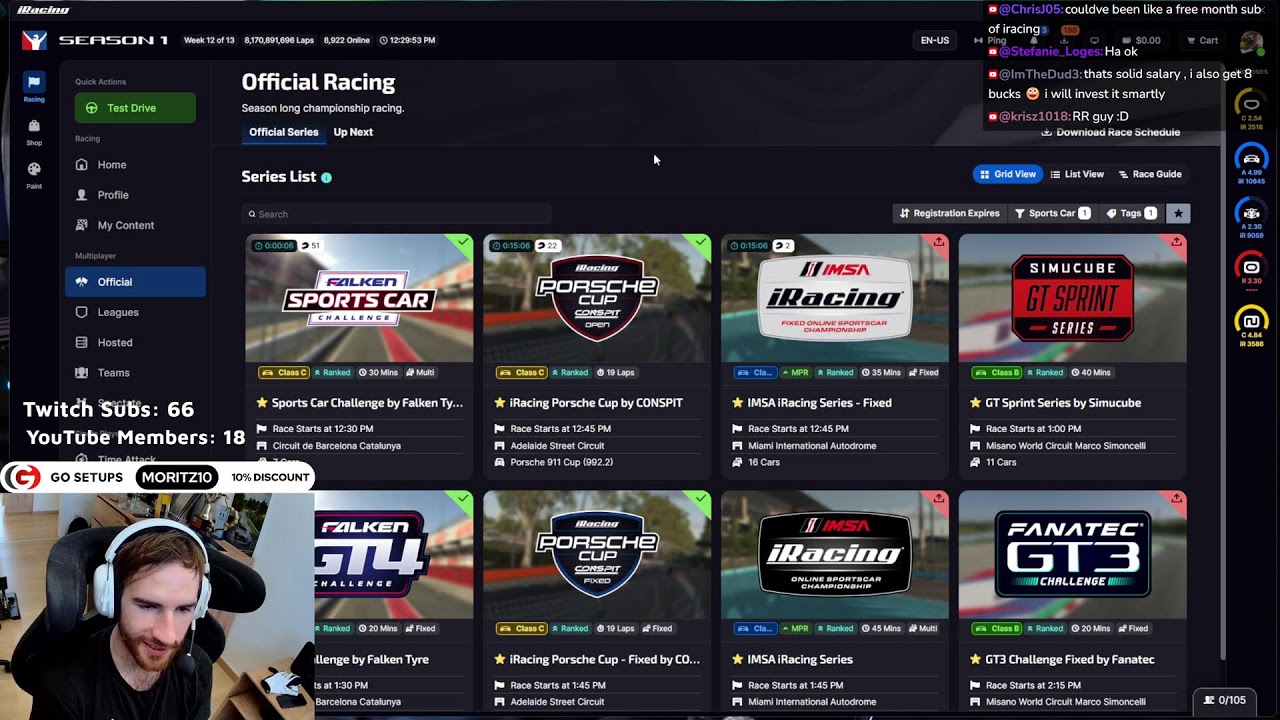Click the dirt road license gauge C 4.84
Image resolution: width=1280 pixels, height=720 pixels.
click(1251, 327)
